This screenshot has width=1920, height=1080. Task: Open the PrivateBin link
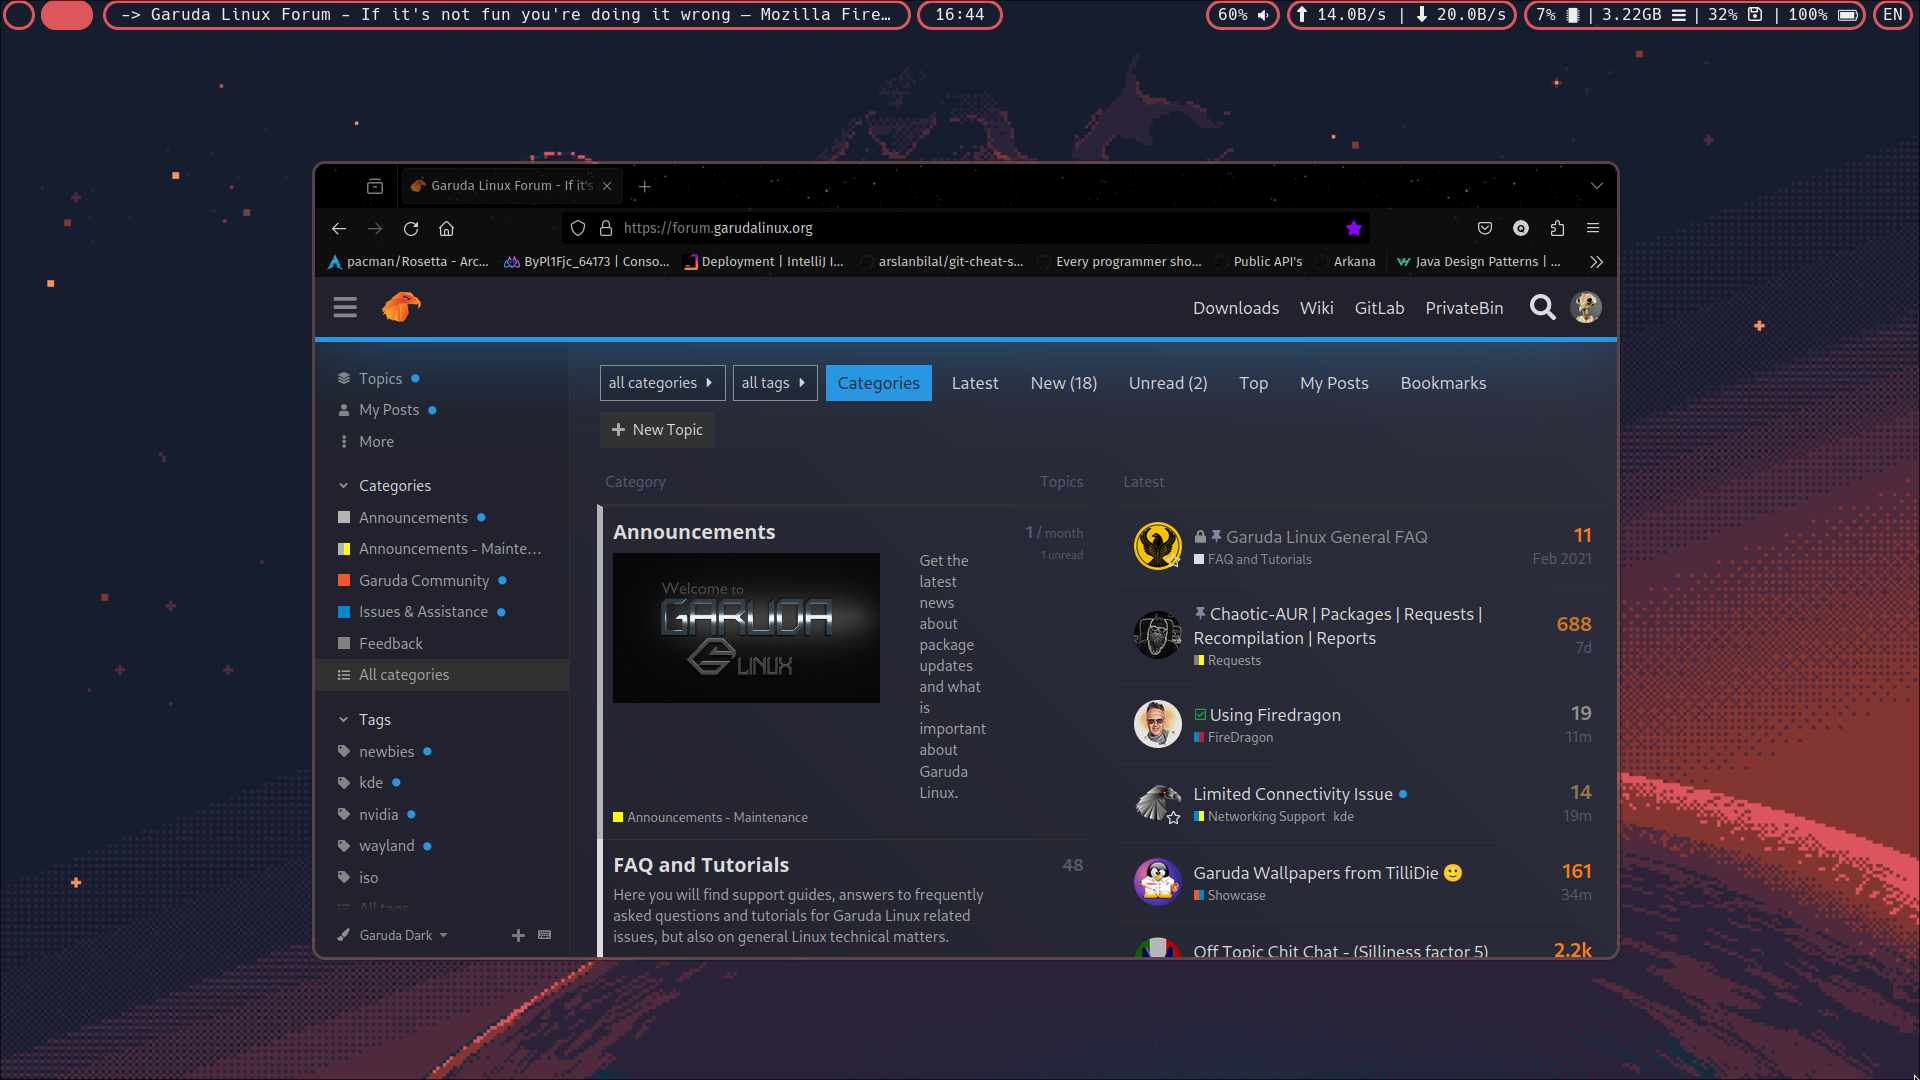(1464, 308)
